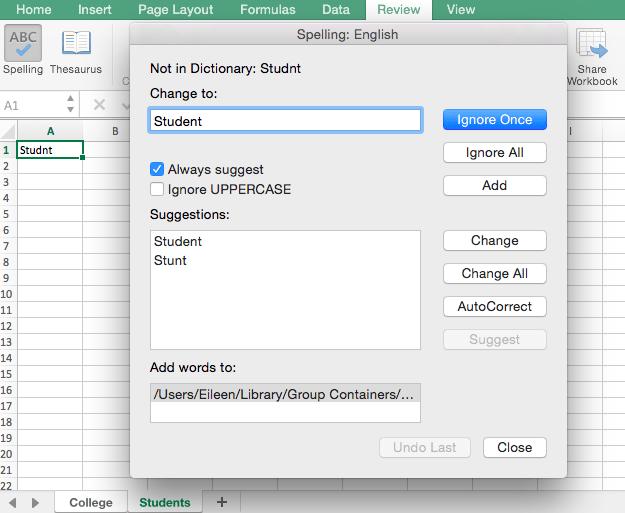
Task: Open the Formulas ribbon tab
Action: click(267, 10)
